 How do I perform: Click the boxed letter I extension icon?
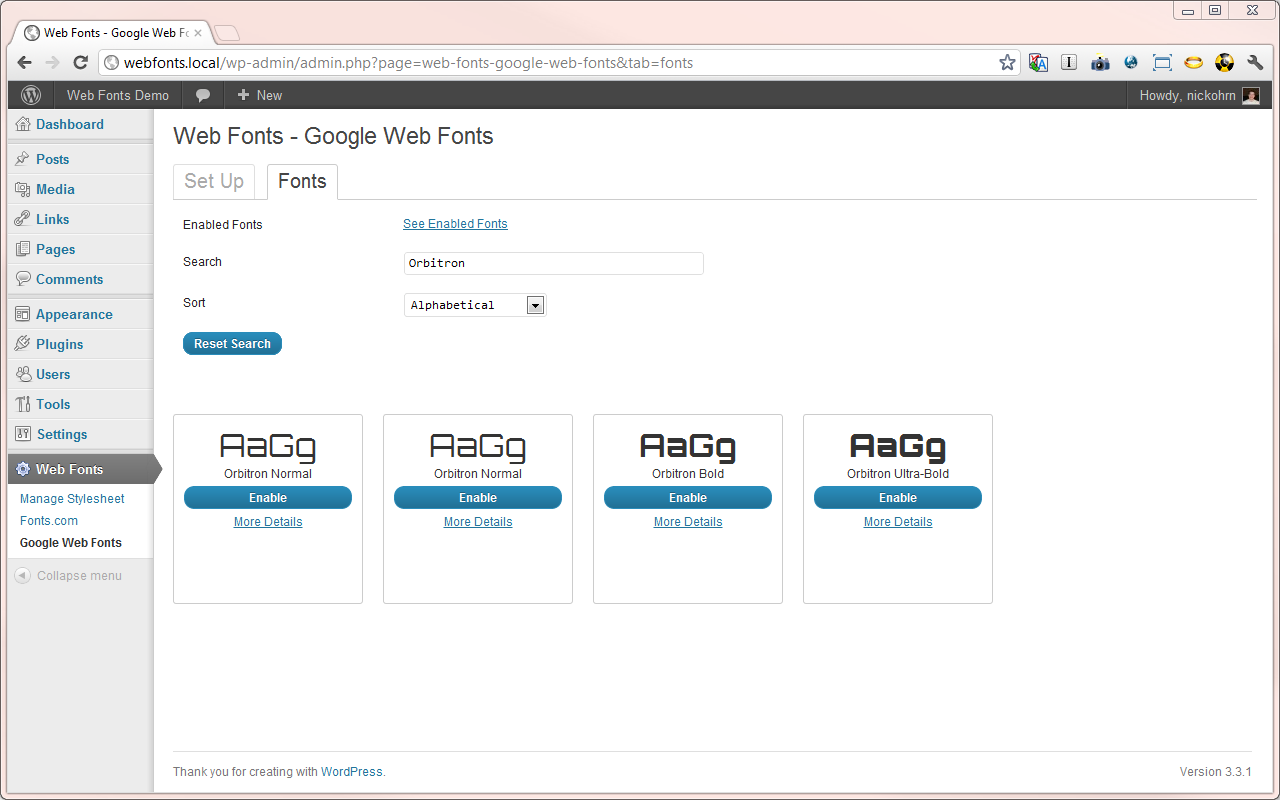[x=1069, y=63]
